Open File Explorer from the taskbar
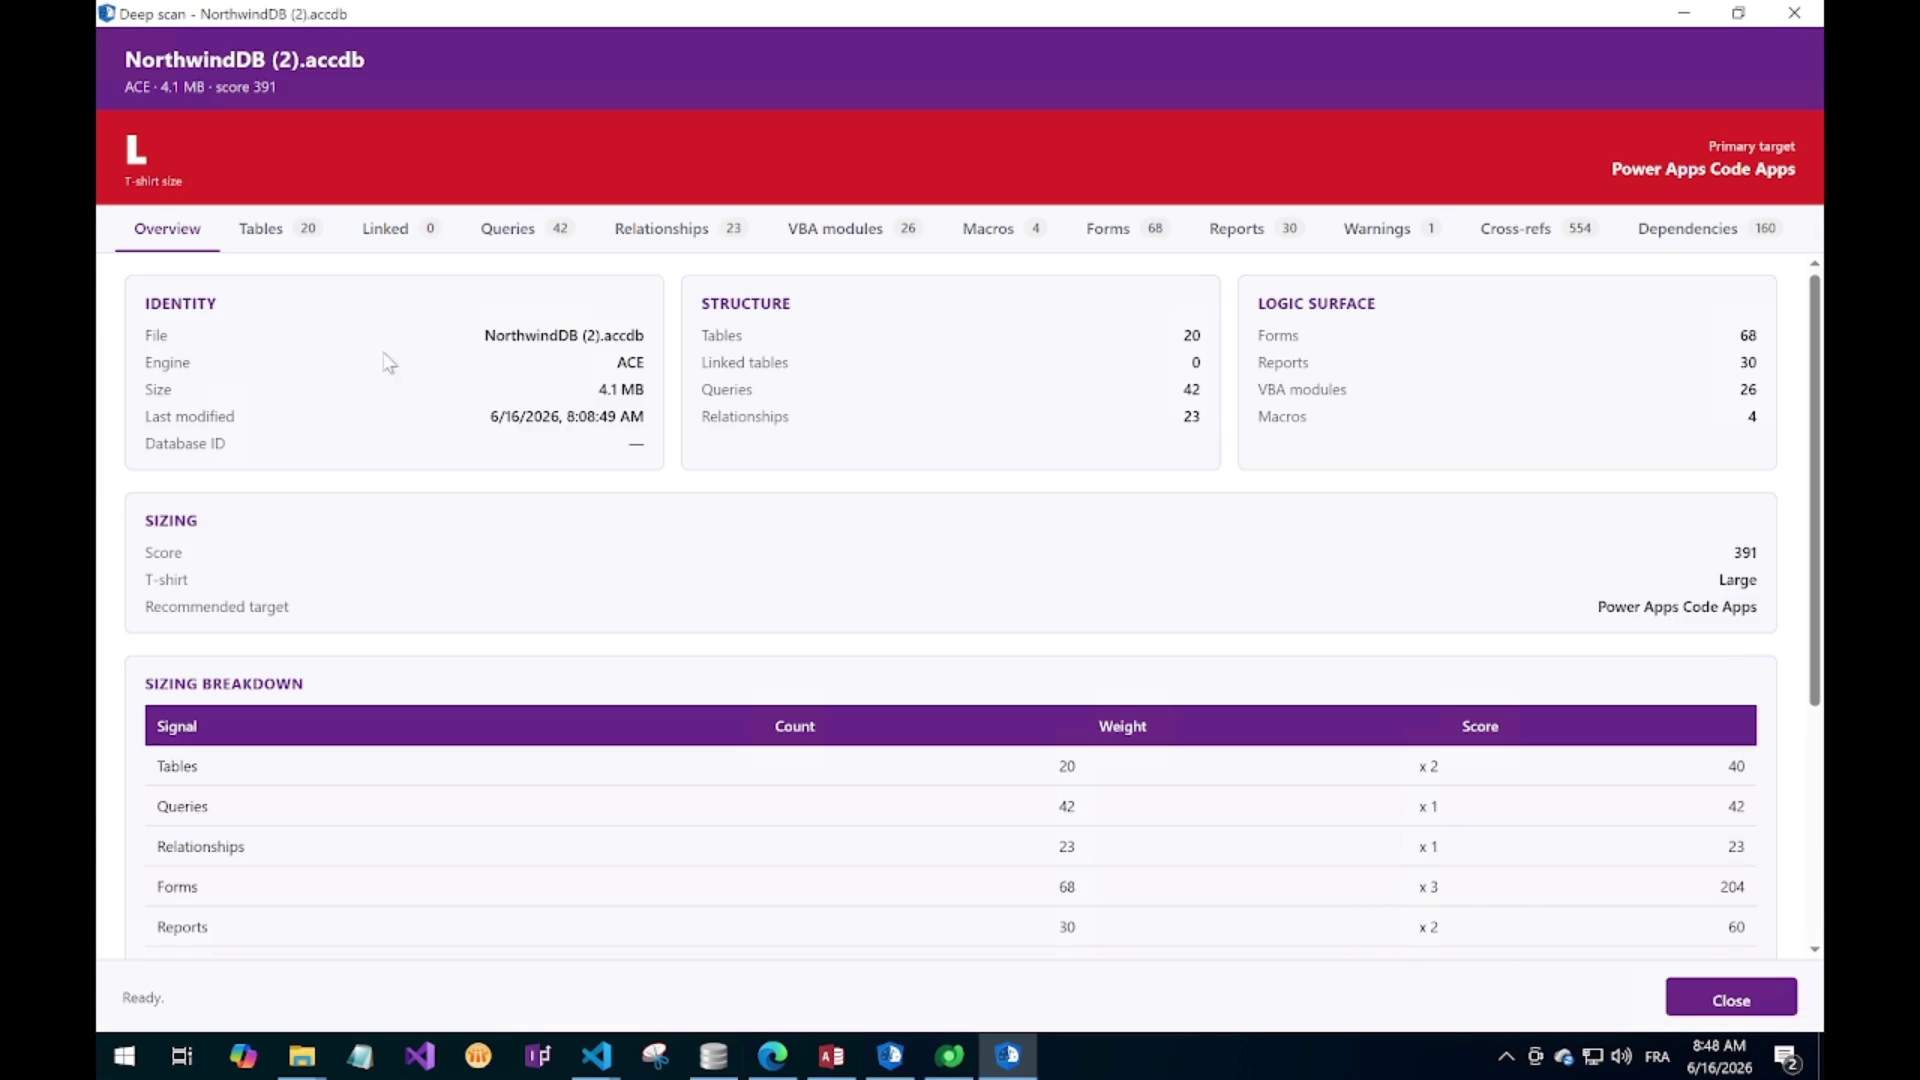The height and width of the screenshot is (1080, 1920). coord(302,1056)
